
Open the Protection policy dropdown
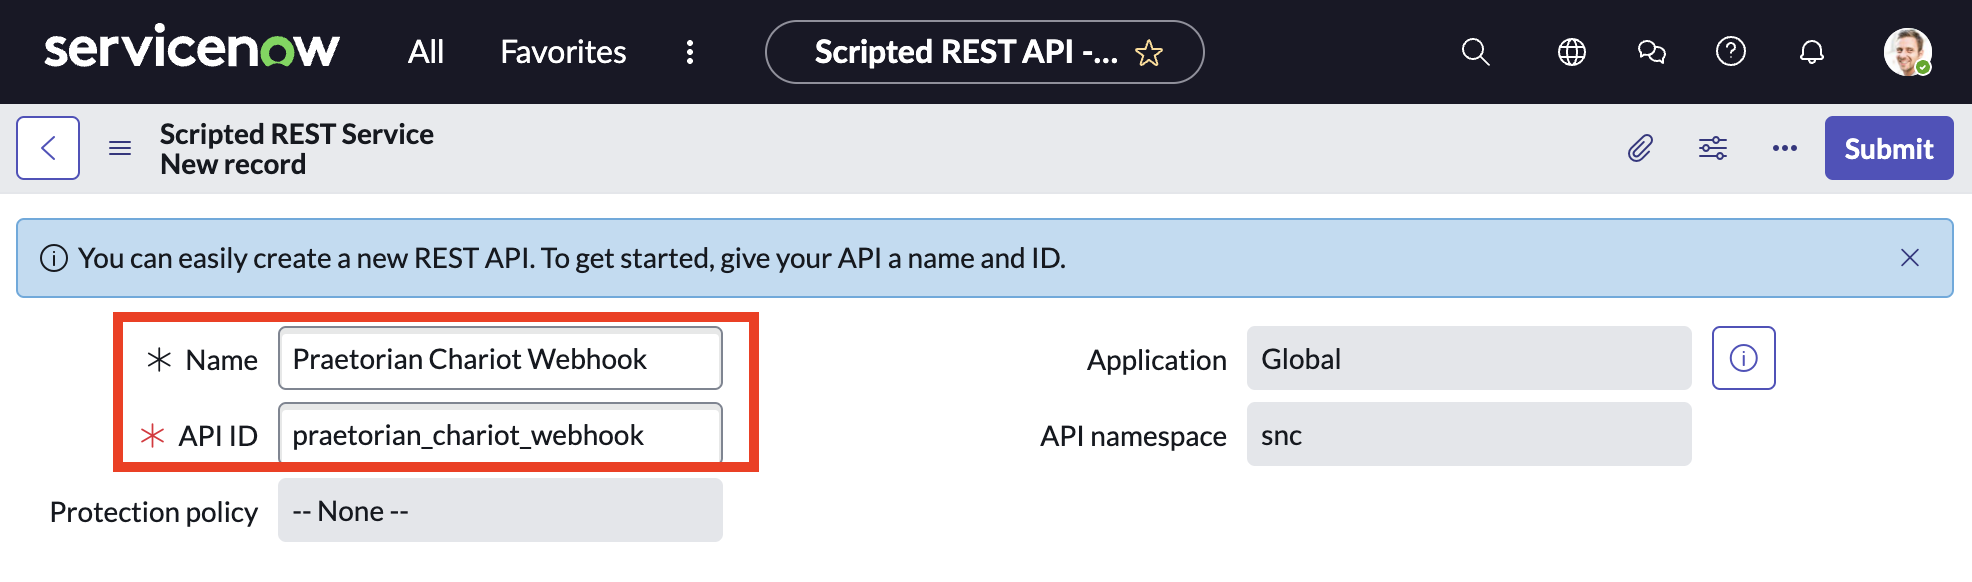(500, 510)
